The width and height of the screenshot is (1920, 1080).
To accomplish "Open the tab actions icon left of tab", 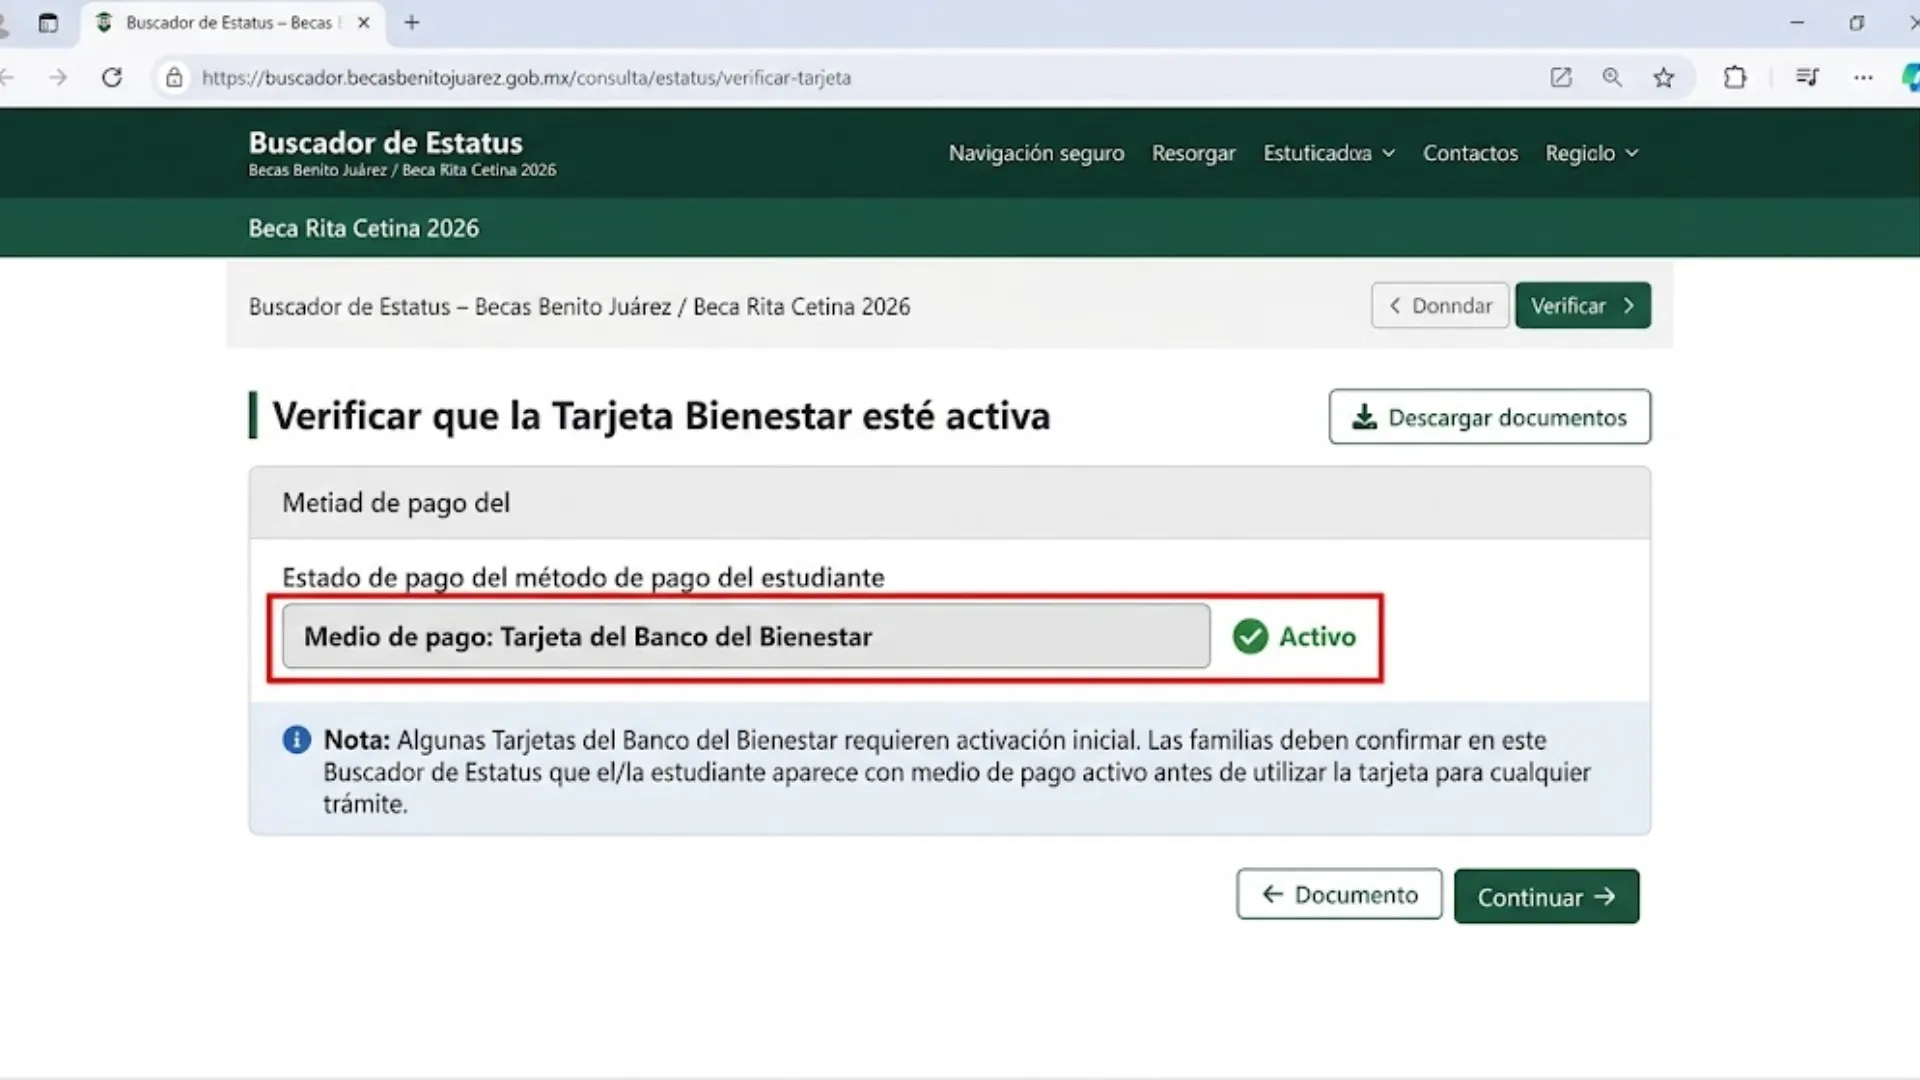I will pyautogui.click(x=48, y=22).
